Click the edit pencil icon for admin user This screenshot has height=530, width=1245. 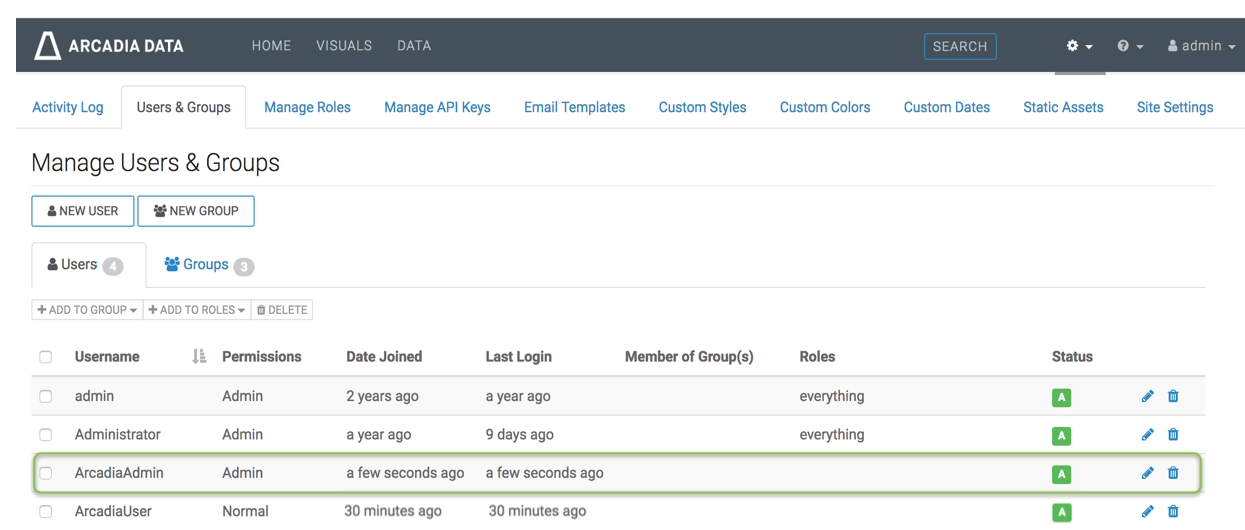point(1147,396)
